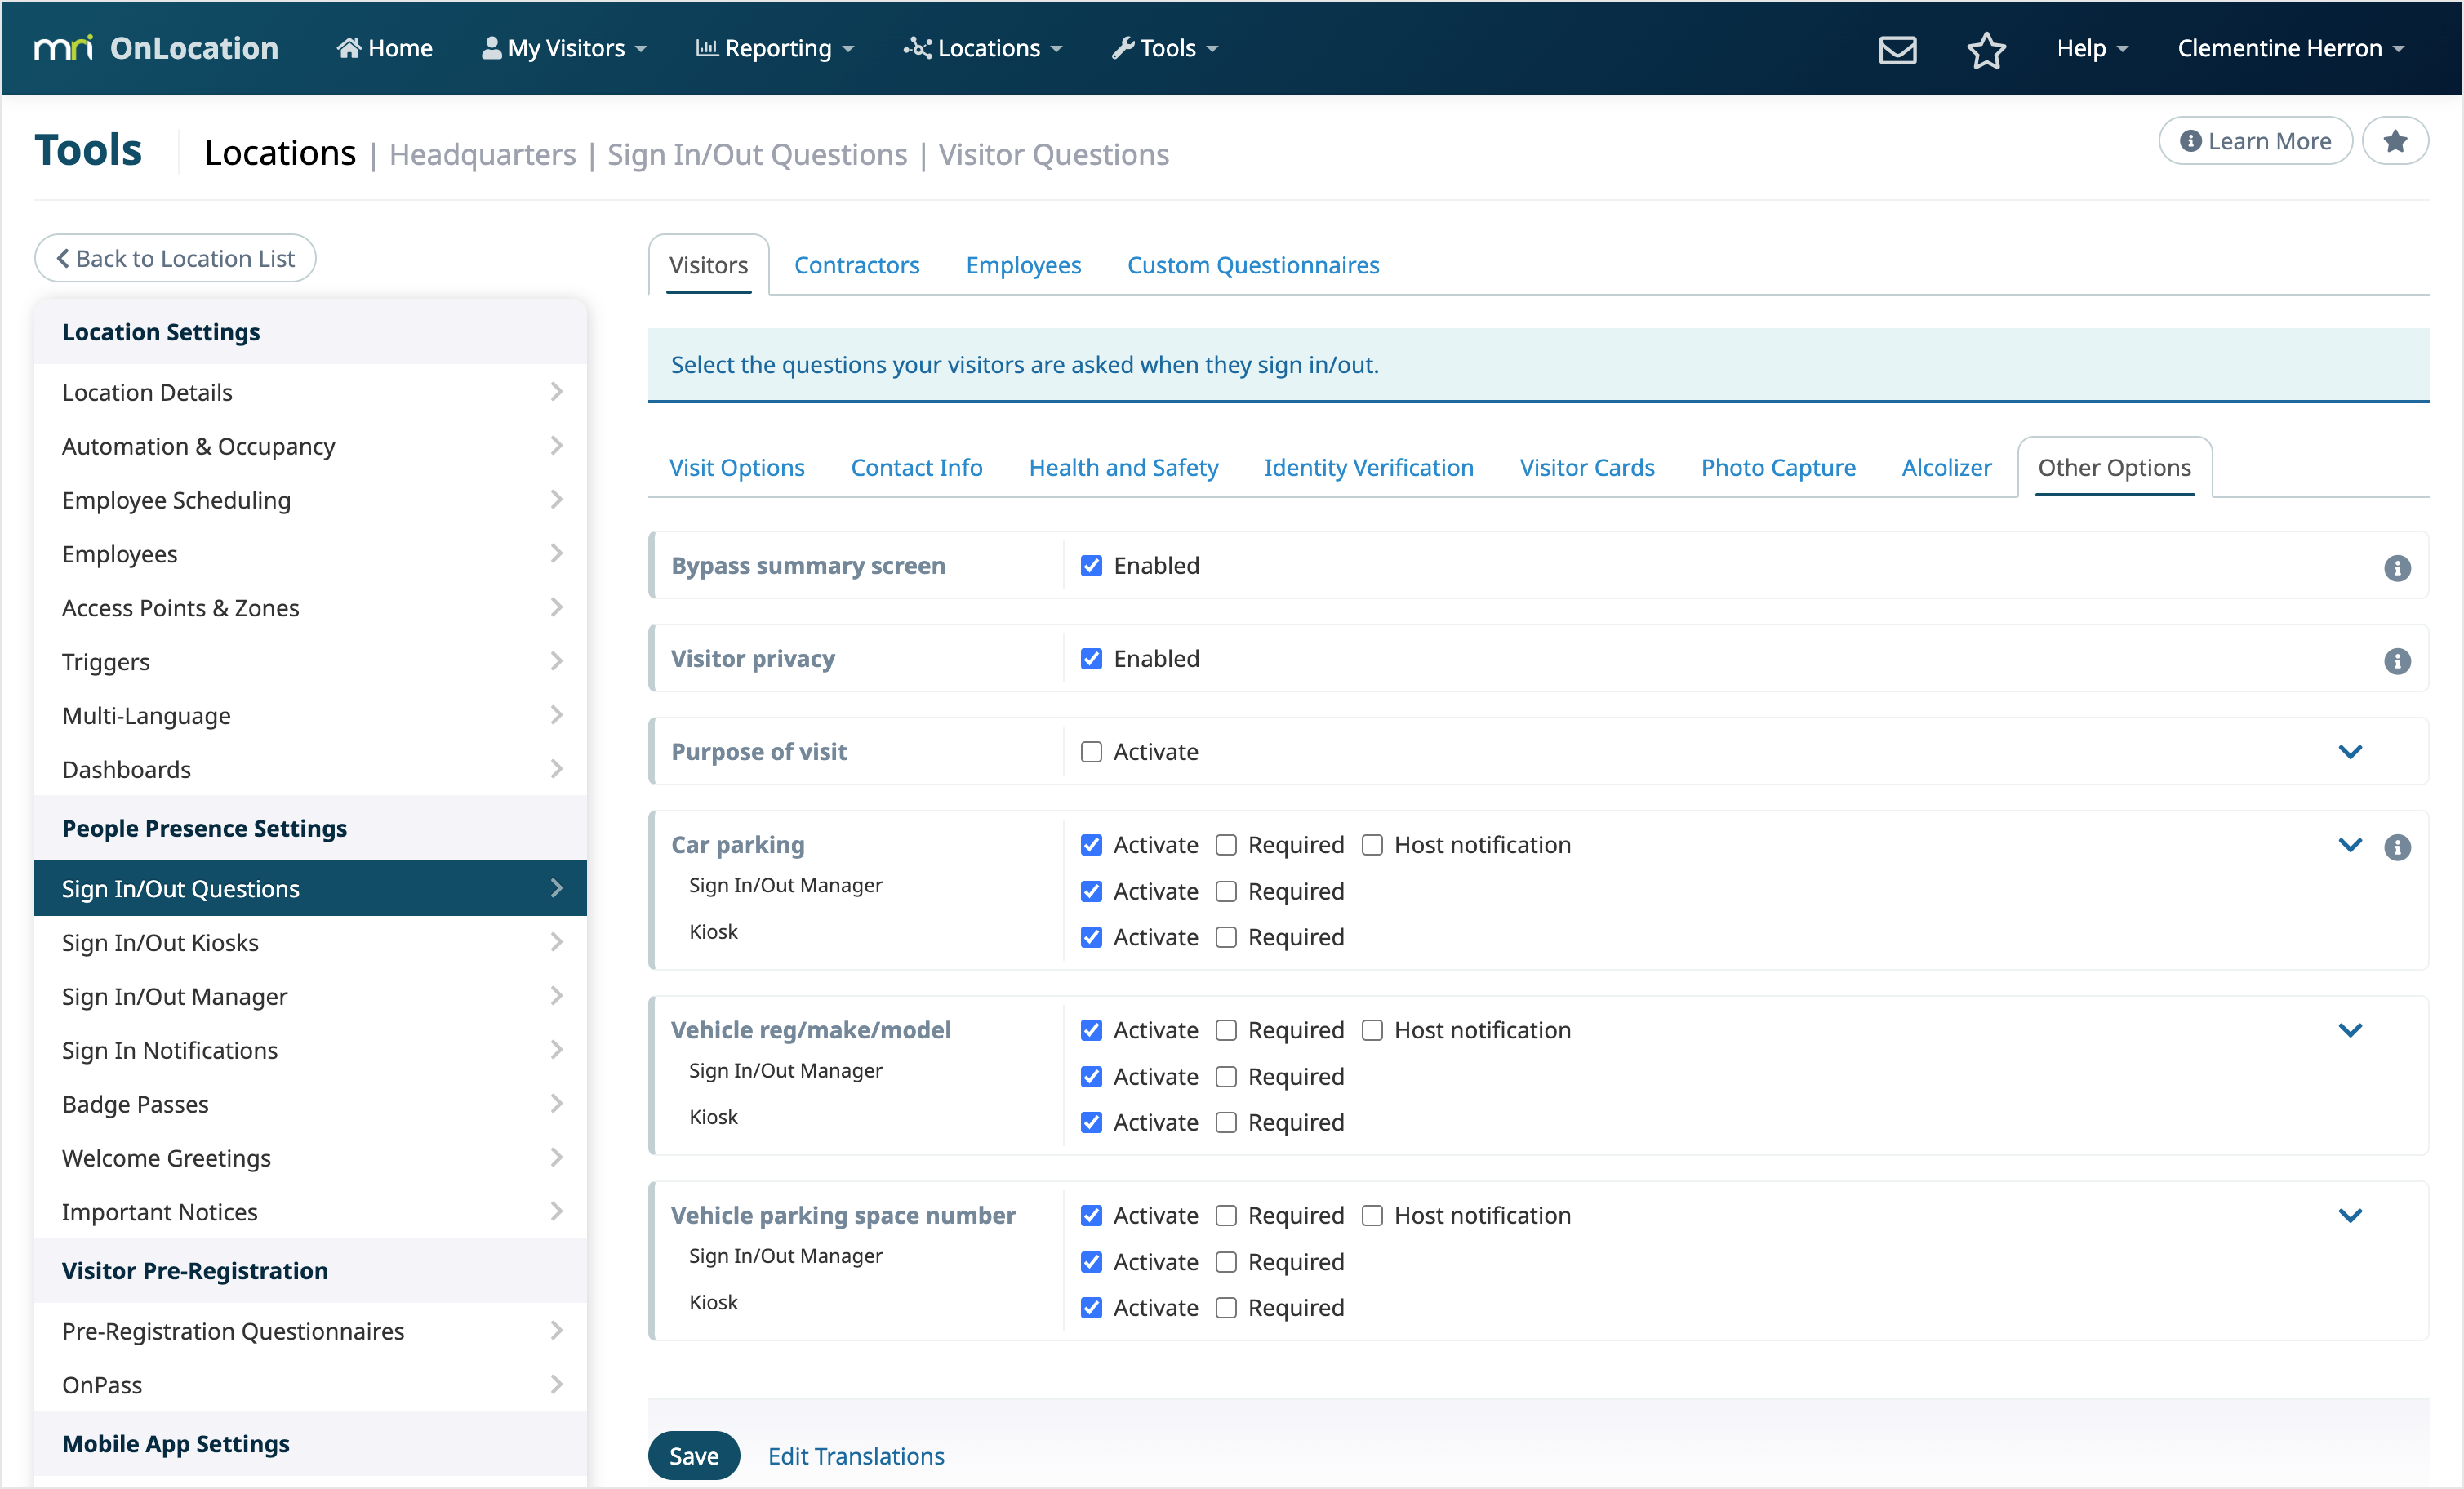Screen dimensions: 2464x1489
Task: Select the Health and Safety sub-tab
Action: 1123,467
